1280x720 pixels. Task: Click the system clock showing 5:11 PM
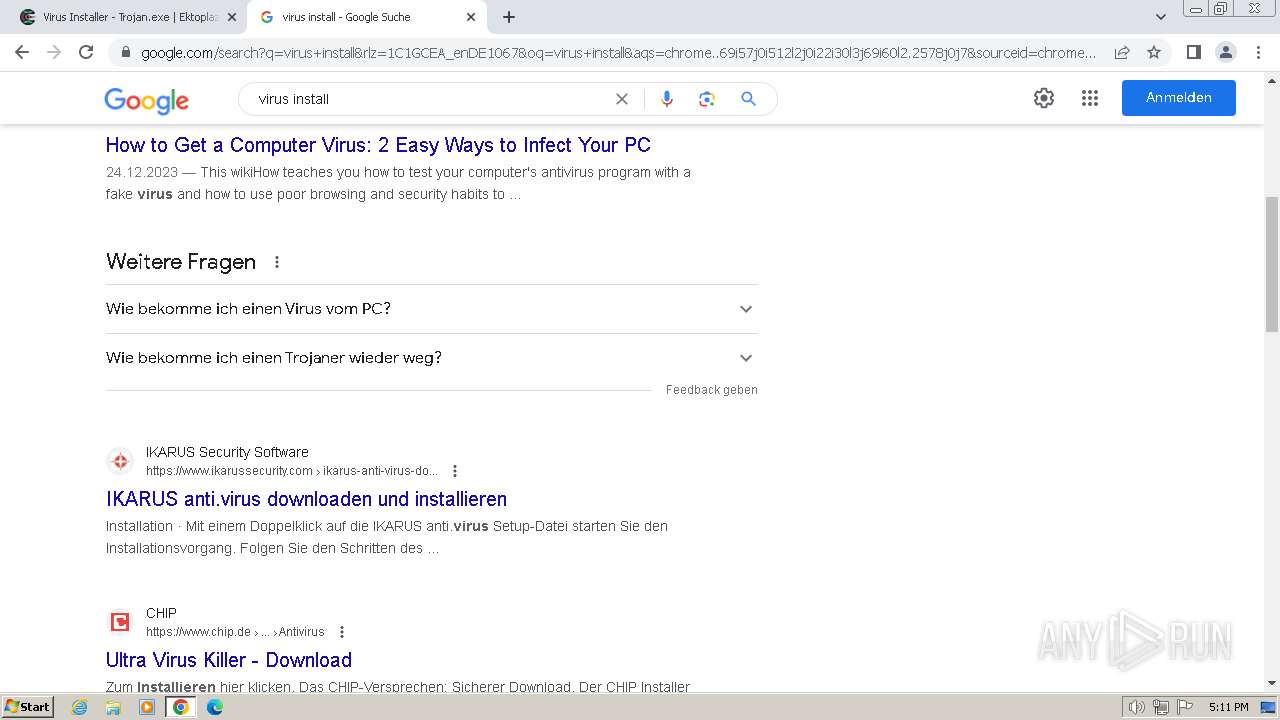pos(1228,707)
